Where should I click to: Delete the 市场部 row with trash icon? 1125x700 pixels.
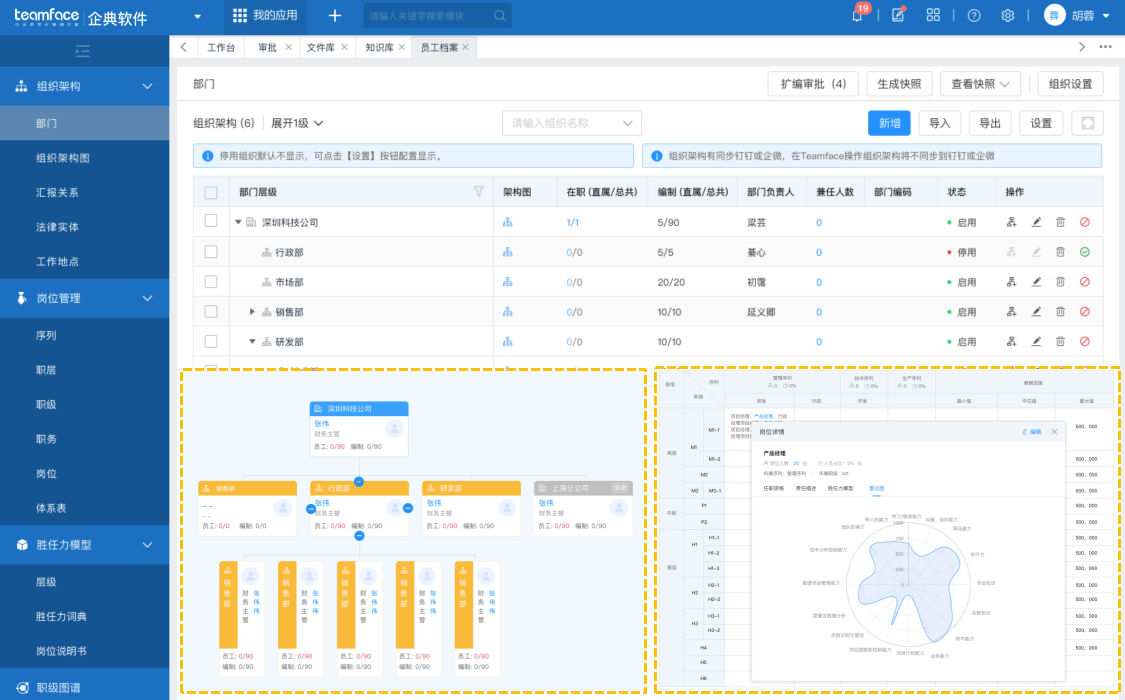(1060, 282)
